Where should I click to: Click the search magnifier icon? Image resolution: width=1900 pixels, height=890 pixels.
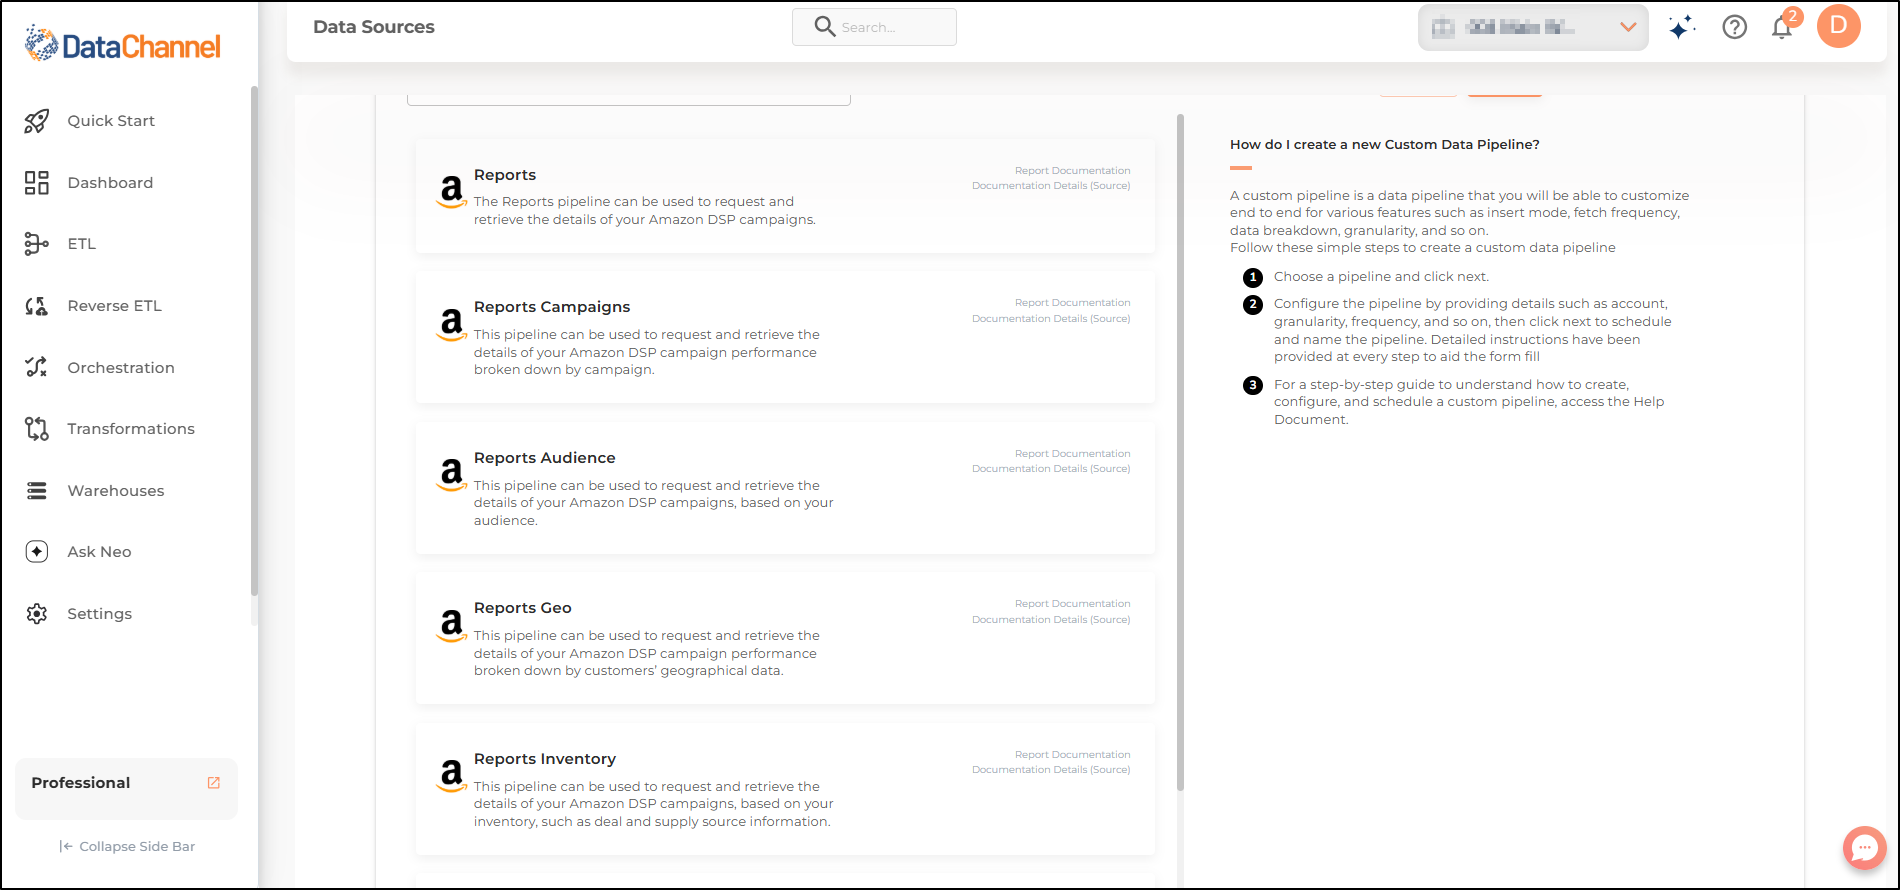pyautogui.click(x=825, y=26)
